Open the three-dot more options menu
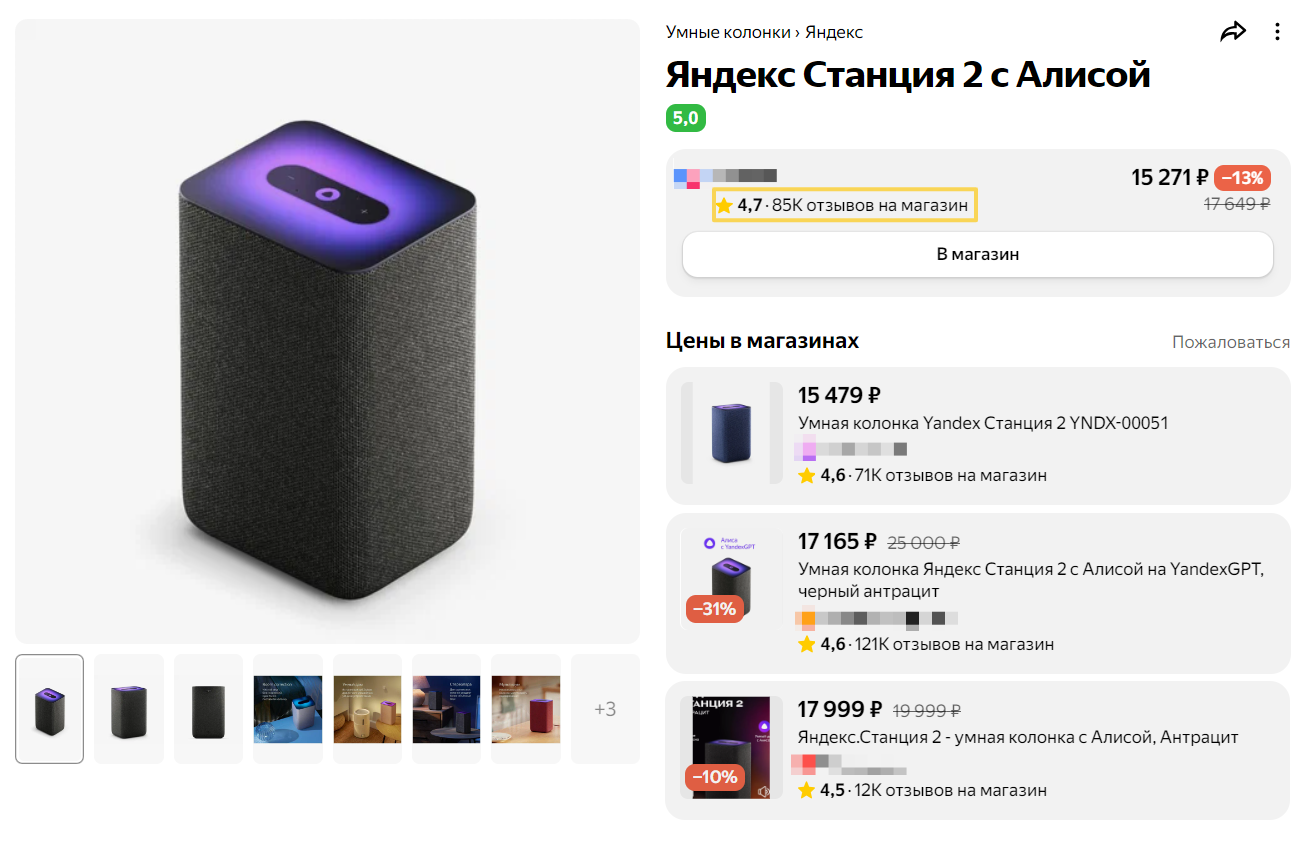The width and height of the screenshot is (1307, 845). [x=1277, y=32]
